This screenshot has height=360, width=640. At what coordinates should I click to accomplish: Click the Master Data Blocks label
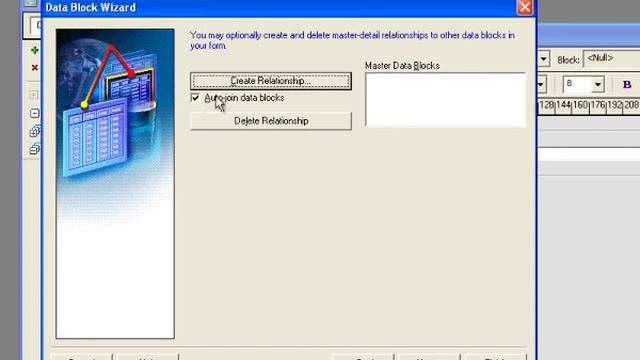(x=402, y=66)
